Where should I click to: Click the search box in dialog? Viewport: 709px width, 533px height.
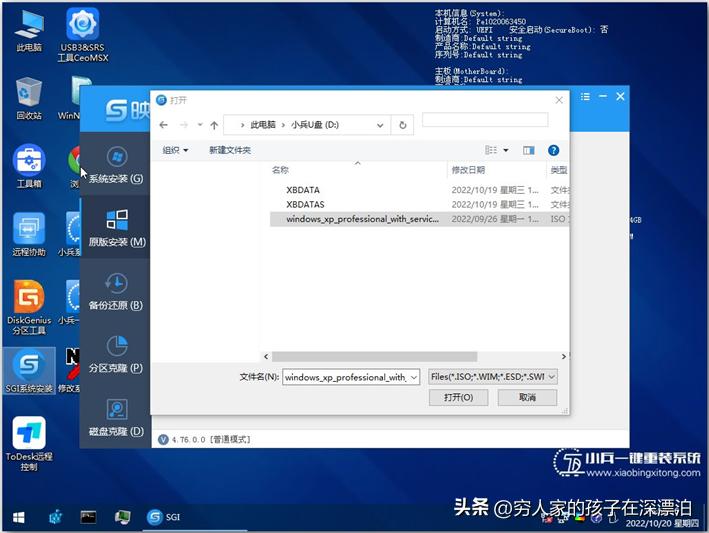tap(485, 120)
